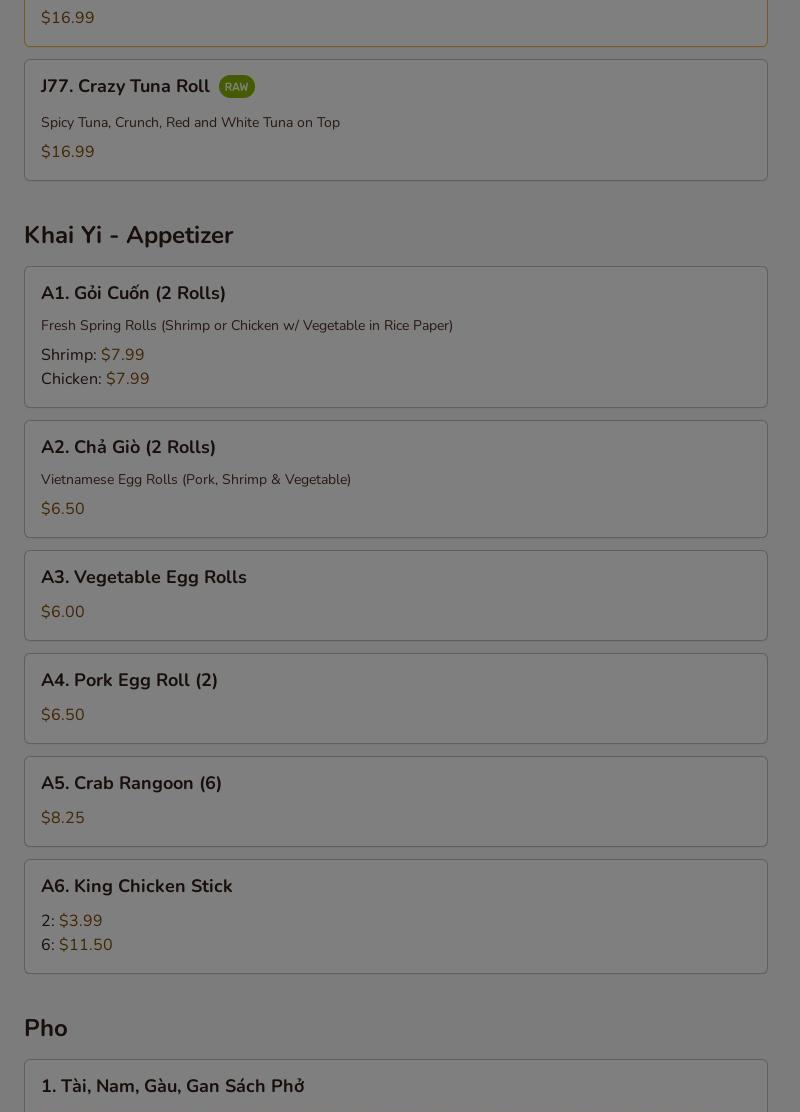The height and width of the screenshot is (1112, 800).
Task: Click the Vietnamese Egg Rolls description
Action: click(x=196, y=479)
